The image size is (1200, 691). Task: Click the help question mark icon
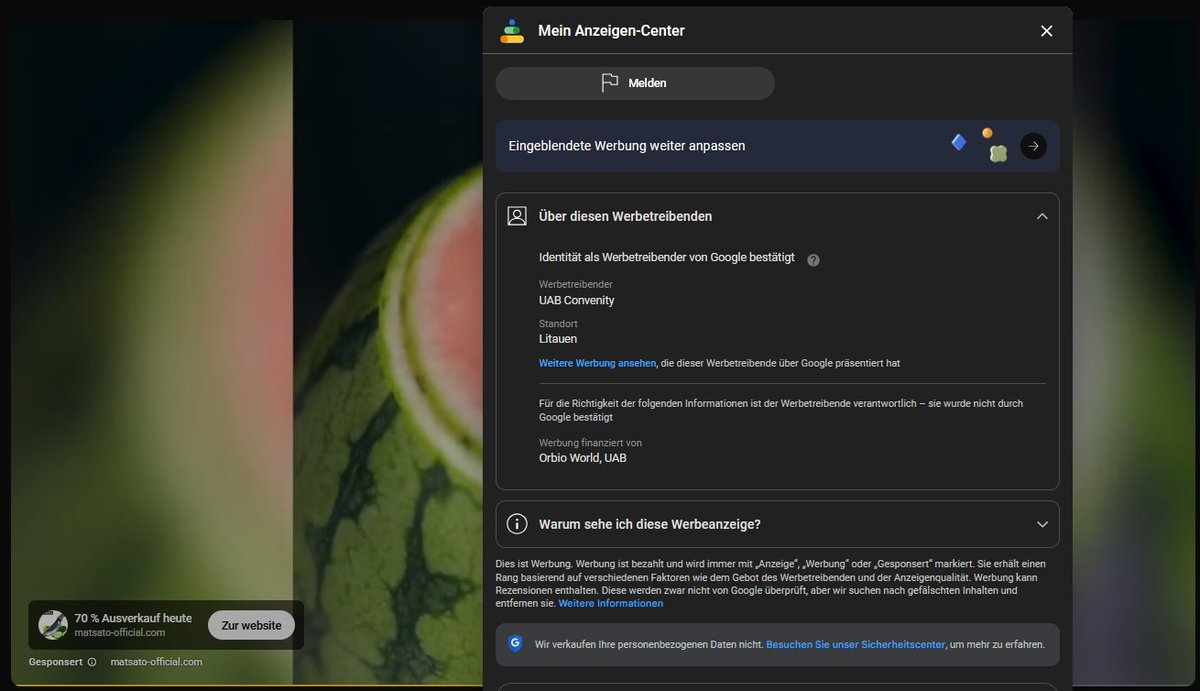tap(813, 260)
